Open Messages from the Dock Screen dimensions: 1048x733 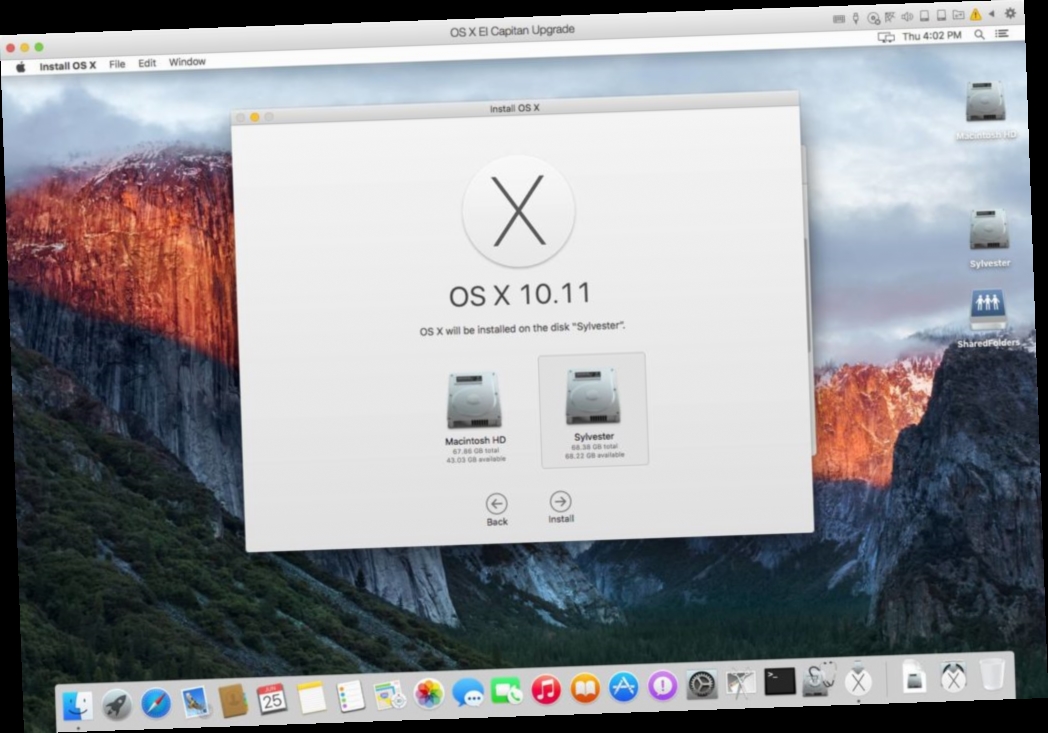coord(467,692)
